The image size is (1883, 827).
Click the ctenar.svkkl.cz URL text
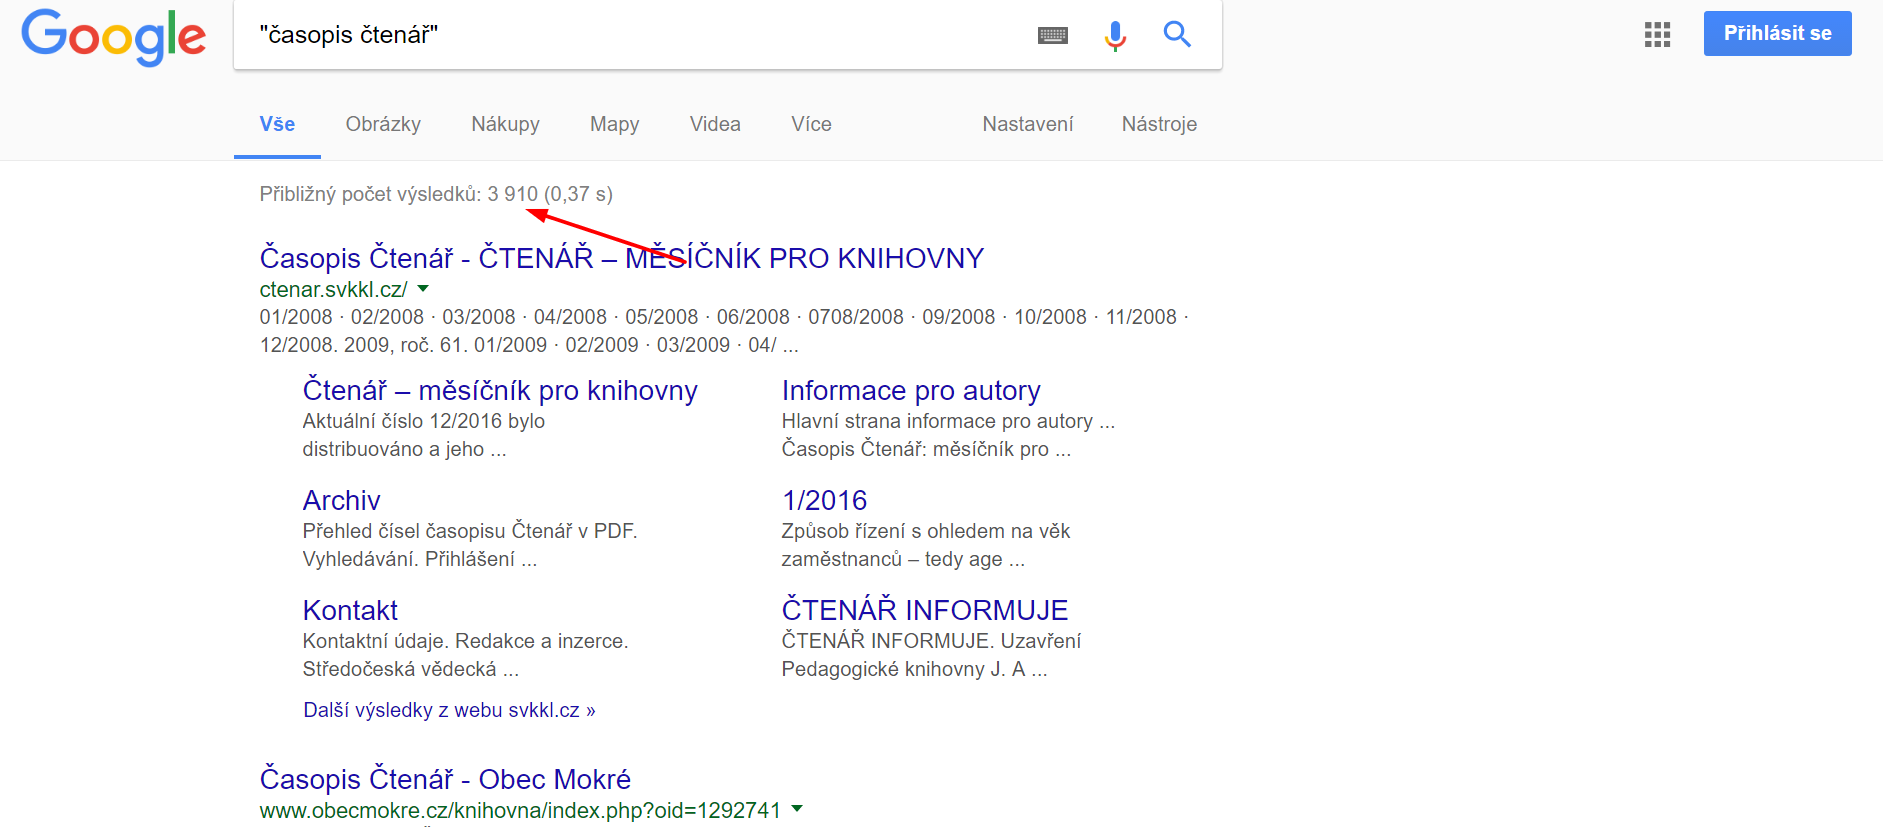click(x=333, y=290)
